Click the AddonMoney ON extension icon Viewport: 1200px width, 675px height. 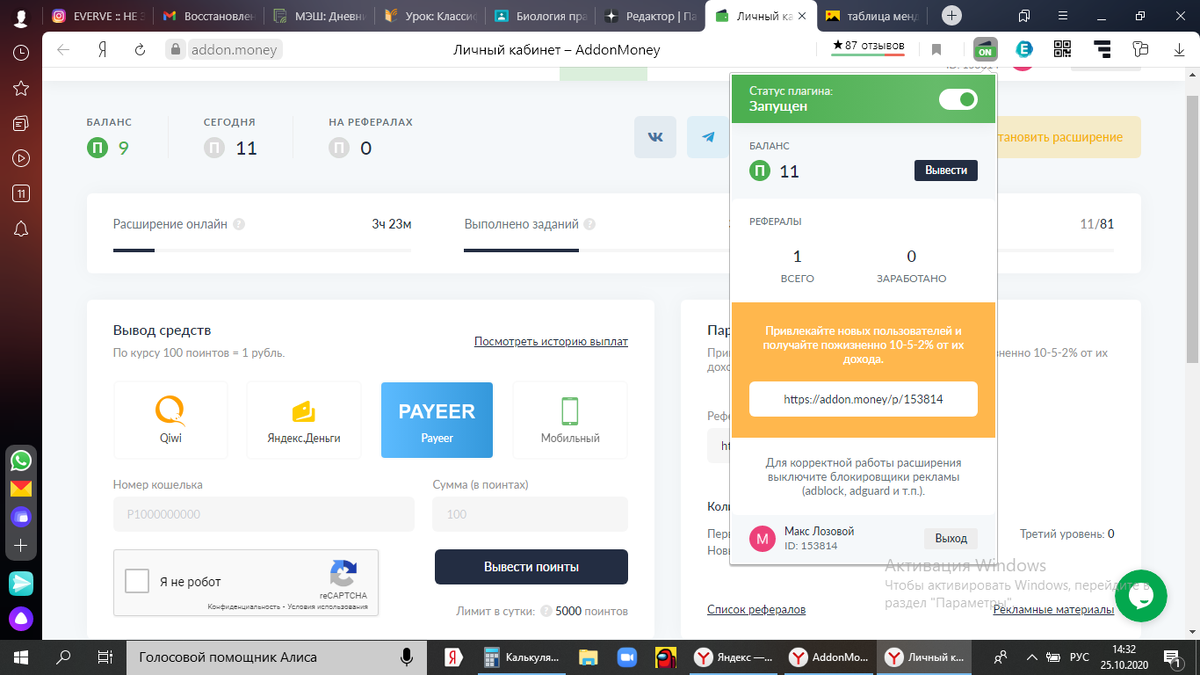[985, 49]
